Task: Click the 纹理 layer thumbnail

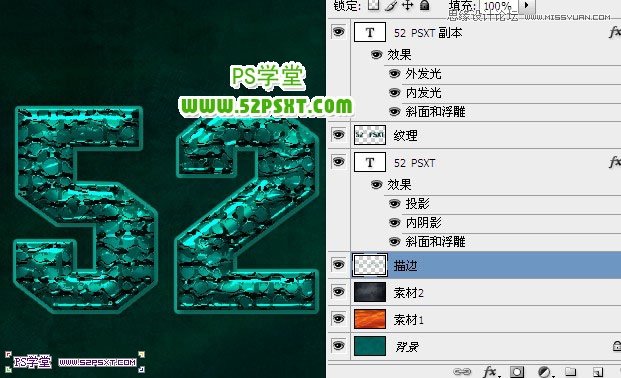Action: click(x=370, y=135)
